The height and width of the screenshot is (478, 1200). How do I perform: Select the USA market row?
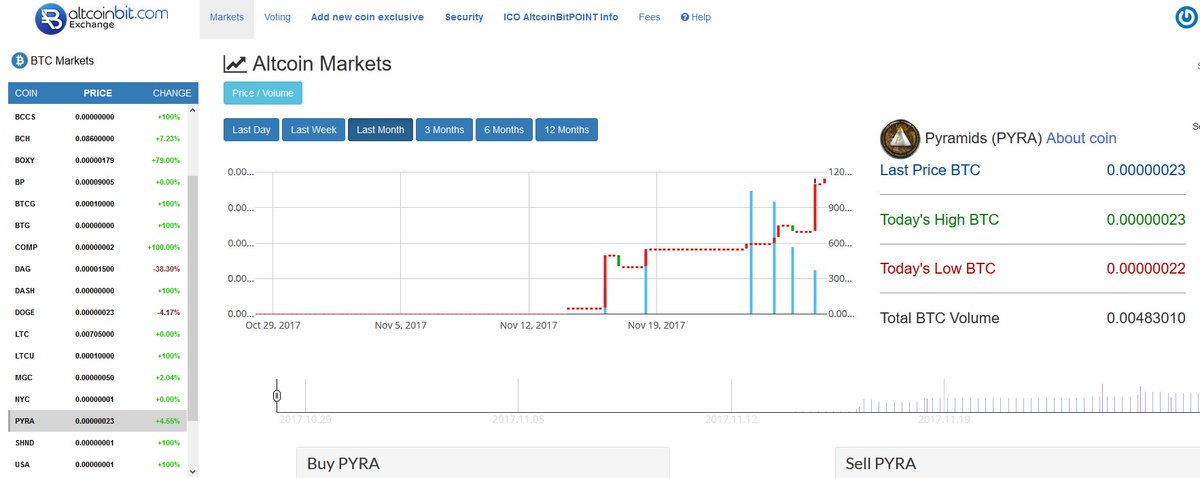point(97,465)
